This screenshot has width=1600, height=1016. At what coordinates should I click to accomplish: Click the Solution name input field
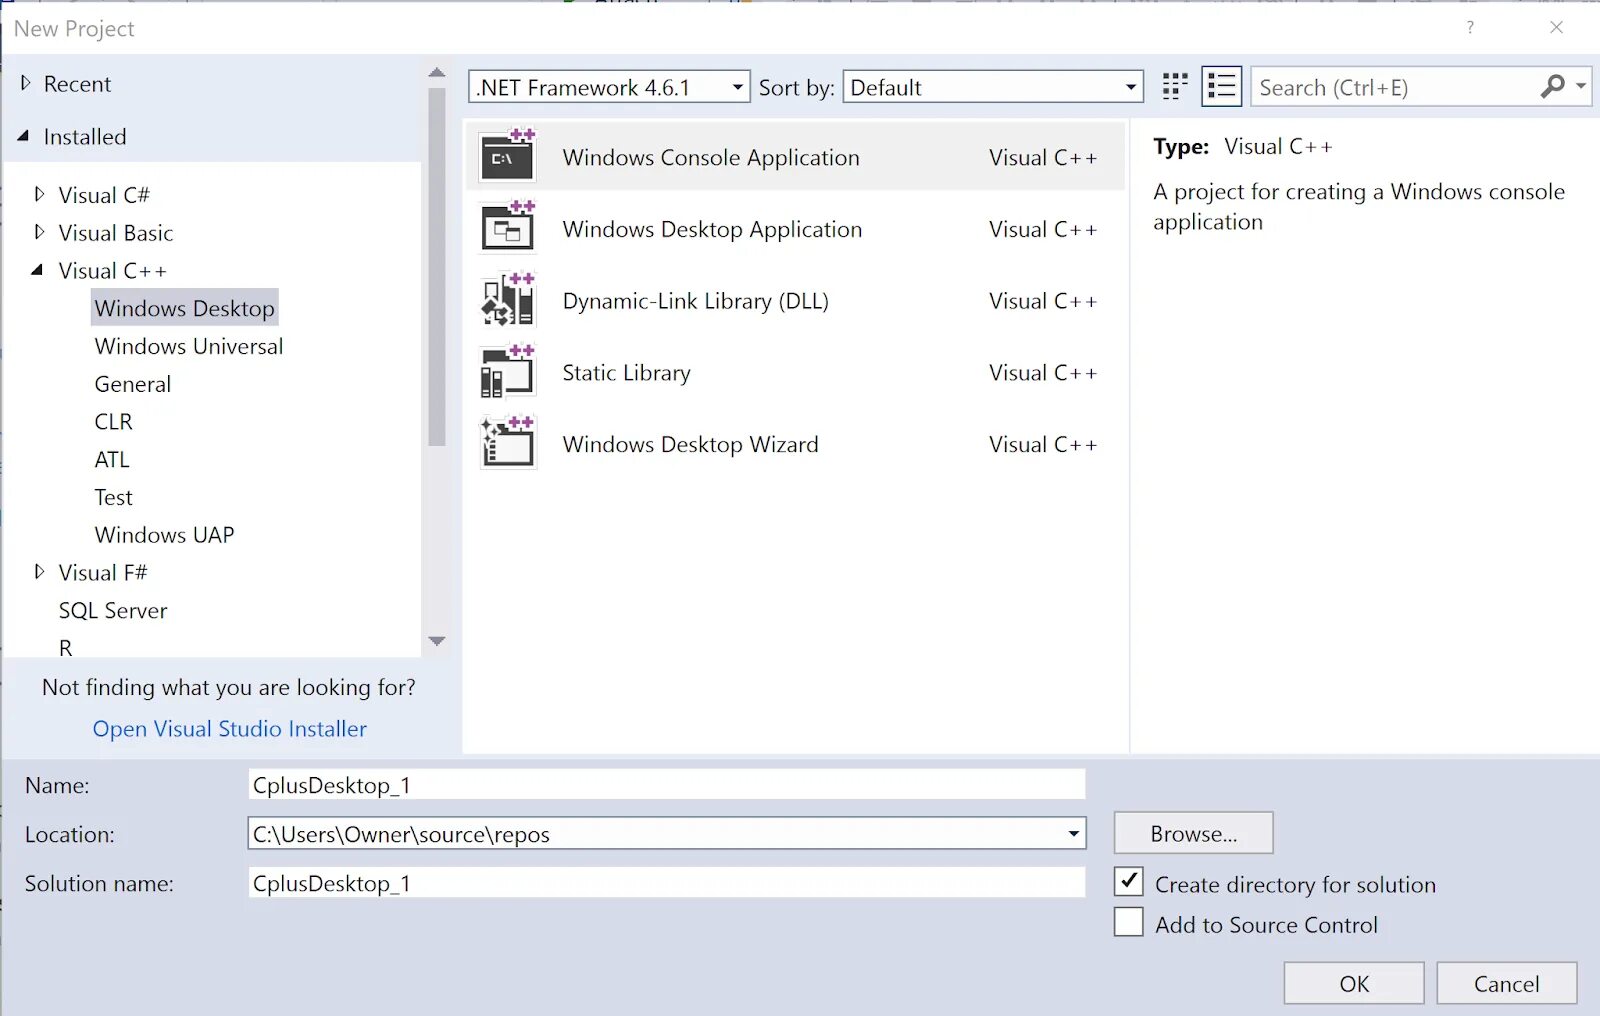click(x=666, y=883)
